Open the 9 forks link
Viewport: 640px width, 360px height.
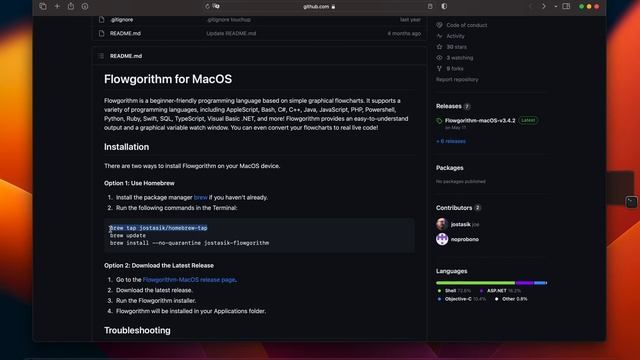pos(455,69)
